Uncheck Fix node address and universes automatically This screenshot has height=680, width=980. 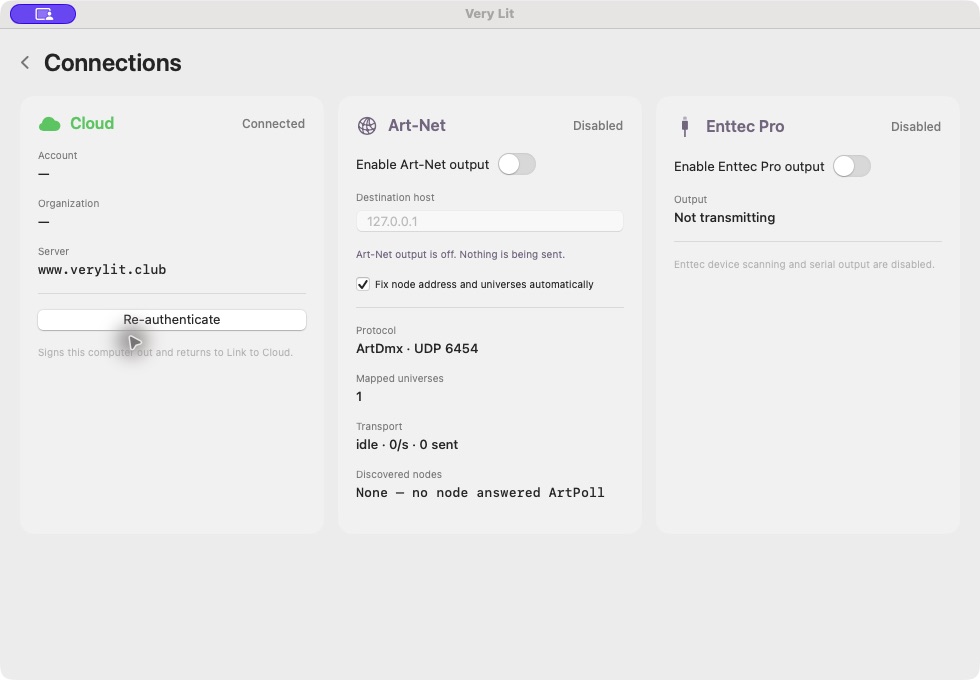pos(362,284)
